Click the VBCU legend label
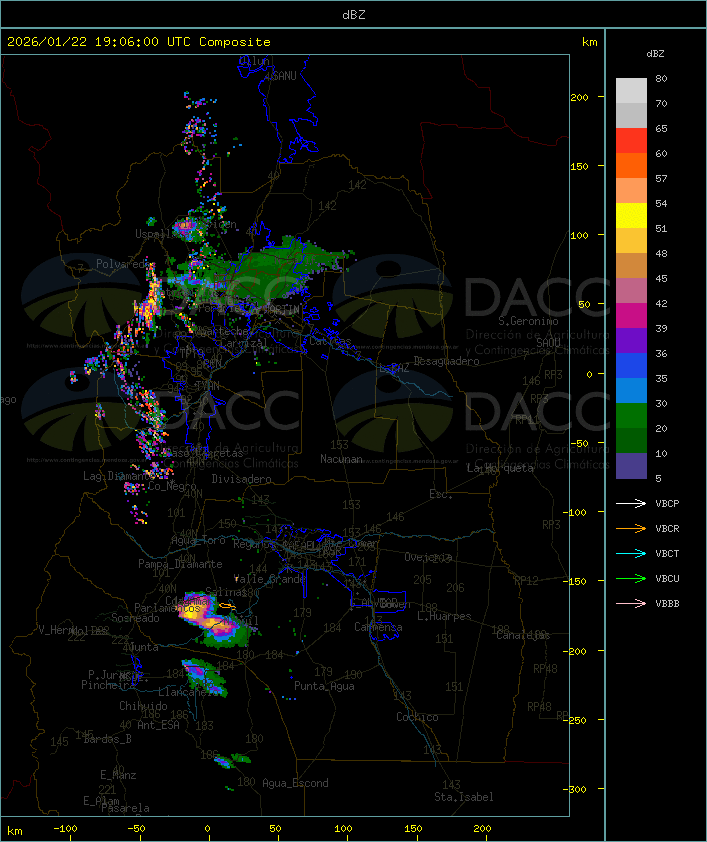707x842 pixels. [x=667, y=578]
